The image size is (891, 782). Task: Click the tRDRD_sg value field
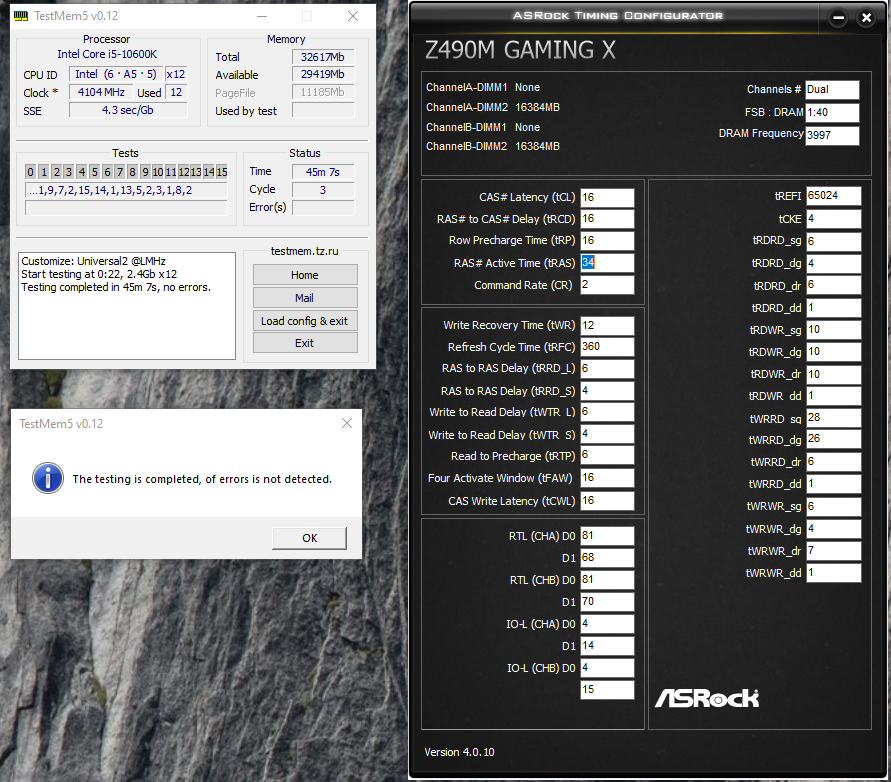[834, 242]
